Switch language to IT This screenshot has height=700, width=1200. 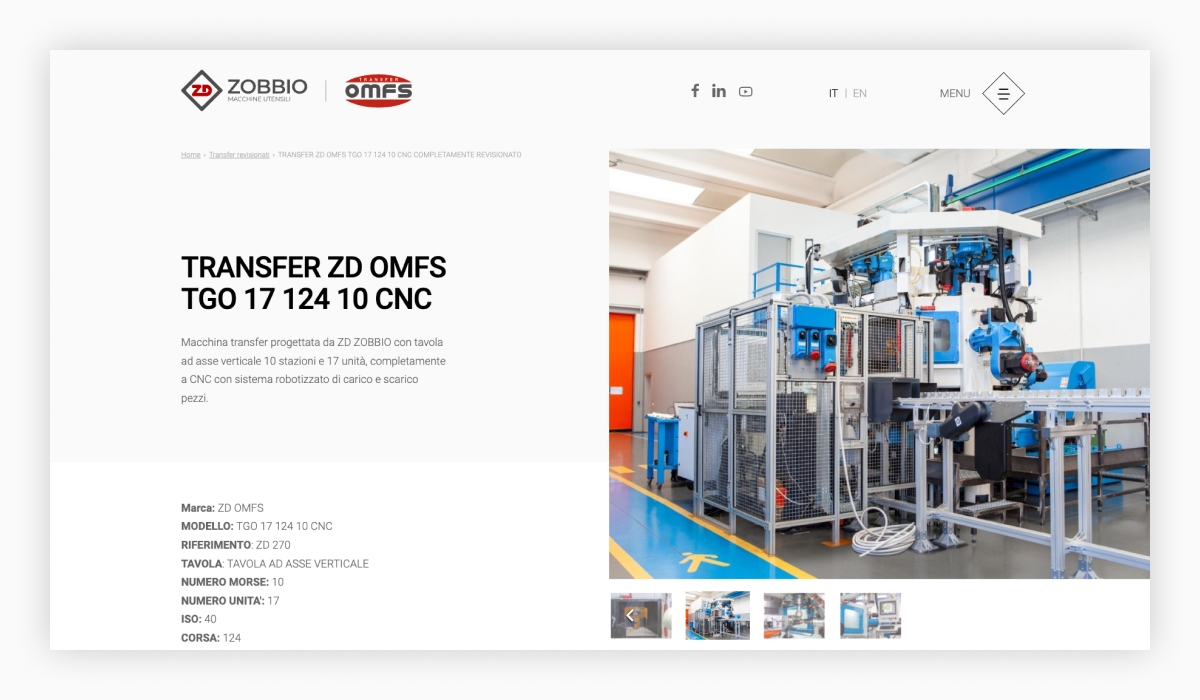[x=833, y=93]
